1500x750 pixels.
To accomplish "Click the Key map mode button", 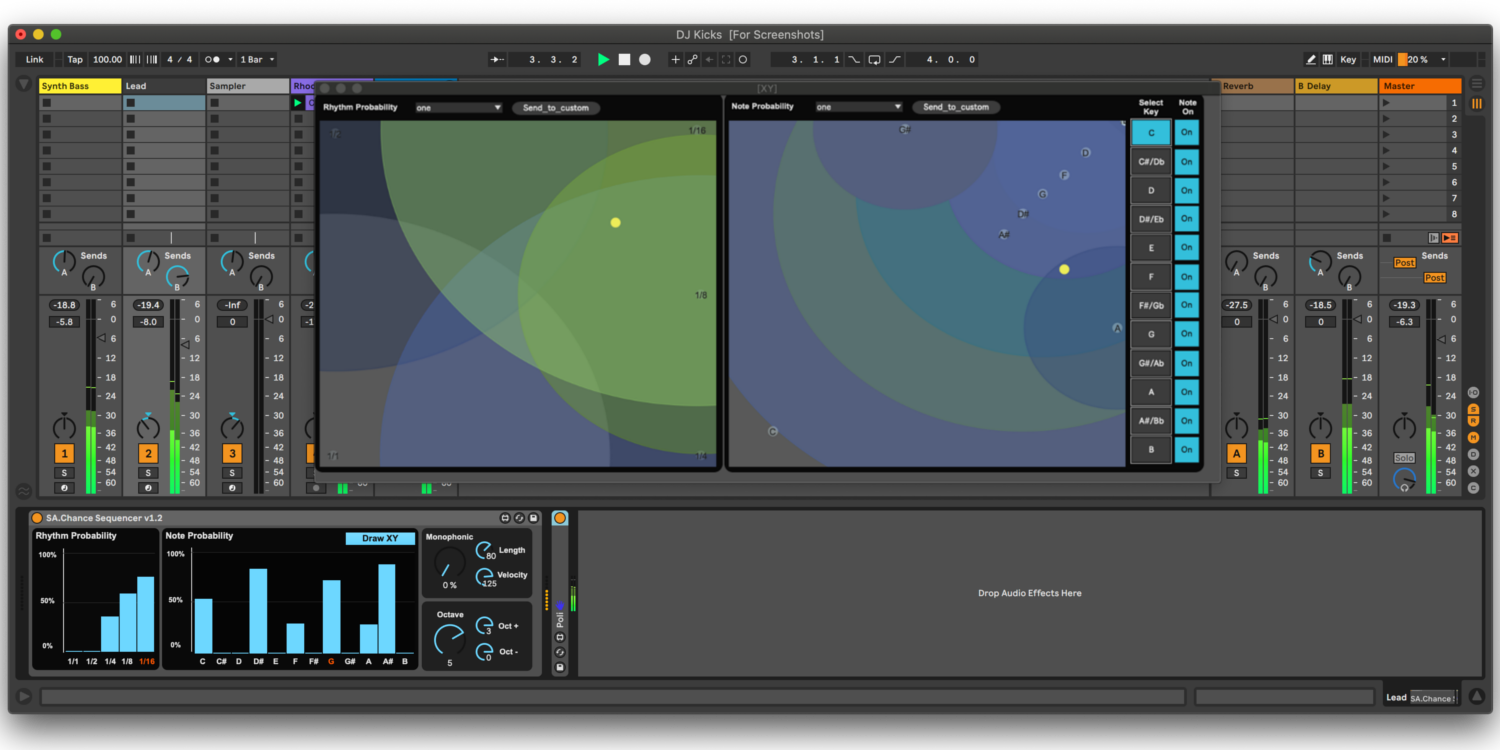I will point(1349,60).
